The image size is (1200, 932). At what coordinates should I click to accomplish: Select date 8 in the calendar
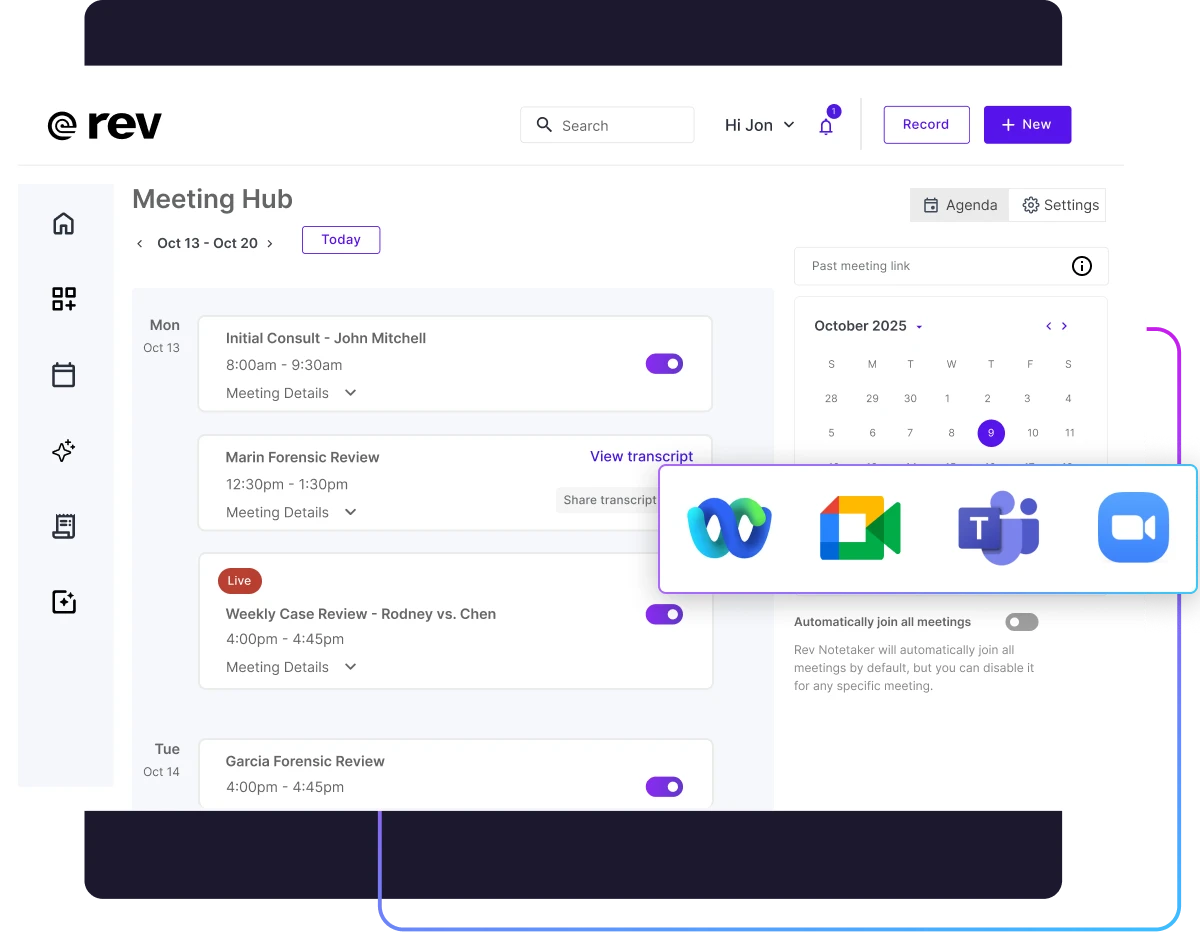pyautogui.click(x=951, y=433)
